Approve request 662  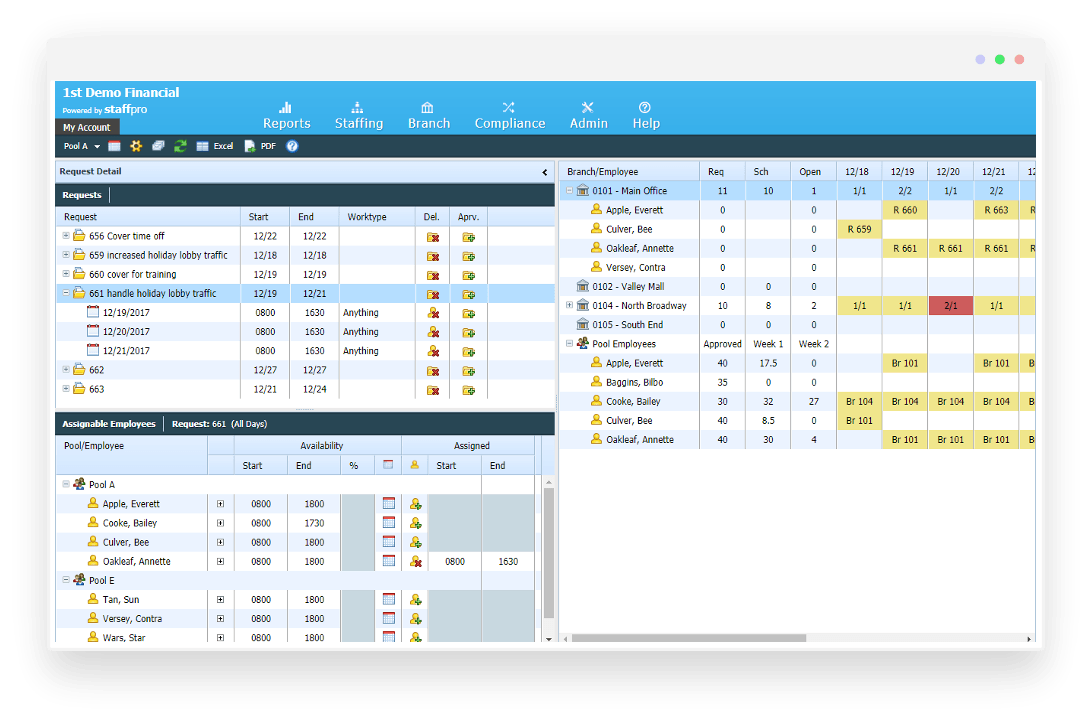pyautogui.click(x=469, y=371)
